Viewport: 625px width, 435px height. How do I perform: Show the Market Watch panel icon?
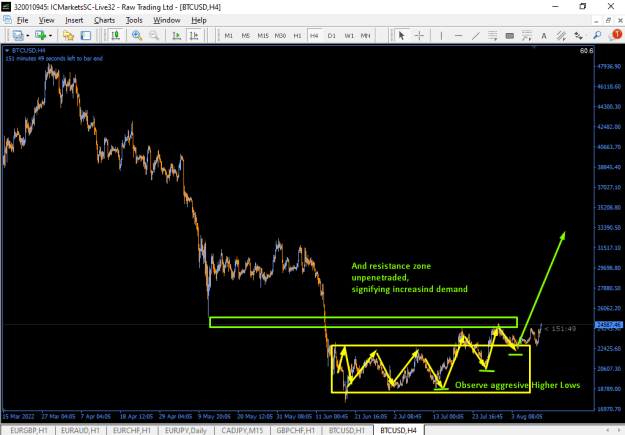pyautogui.click(x=86, y=35)
